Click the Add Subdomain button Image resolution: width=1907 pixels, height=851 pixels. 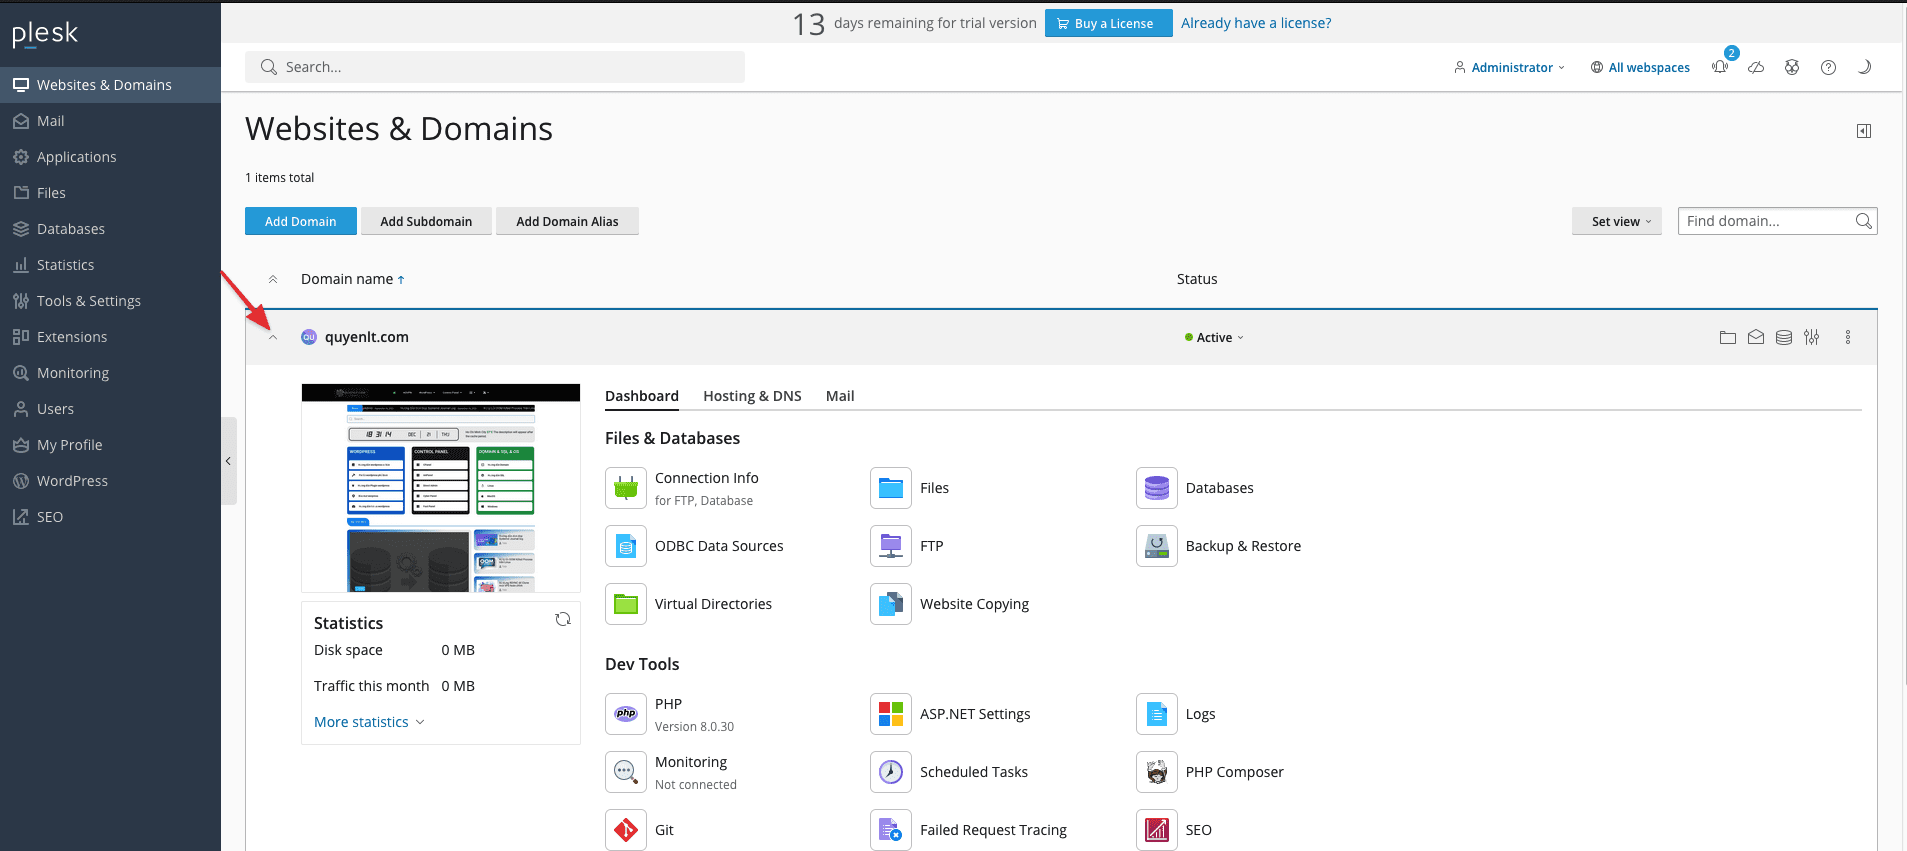(x=426, y=221)
